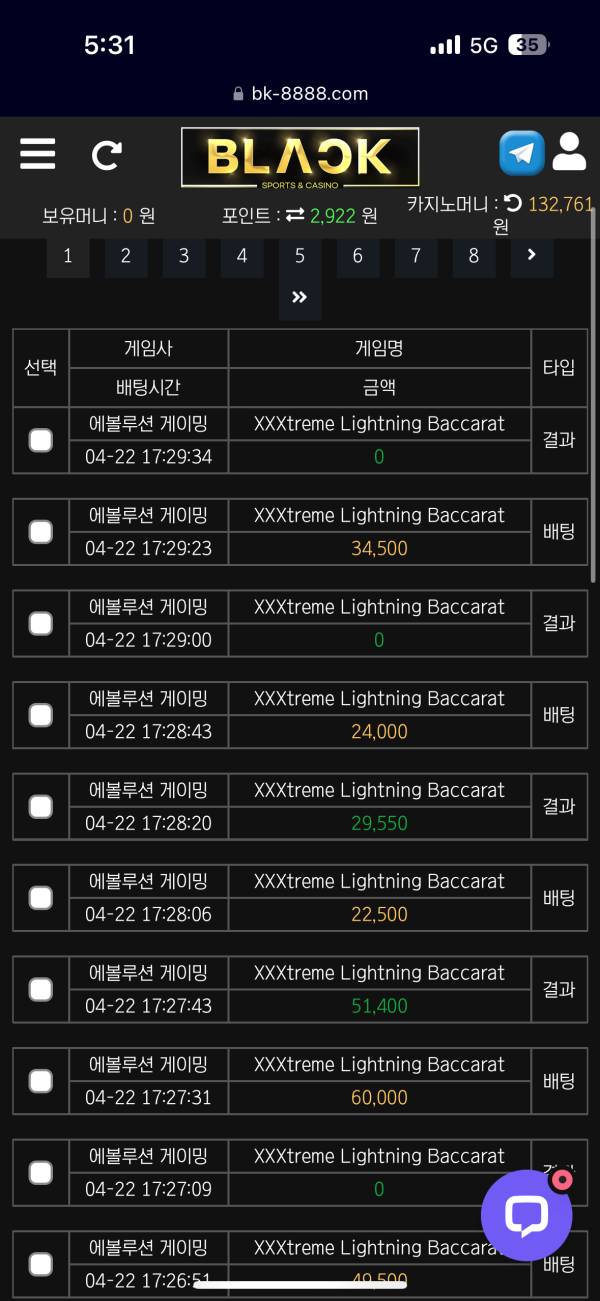
Task: Switch to page 5
Action: tap(300, 256)
